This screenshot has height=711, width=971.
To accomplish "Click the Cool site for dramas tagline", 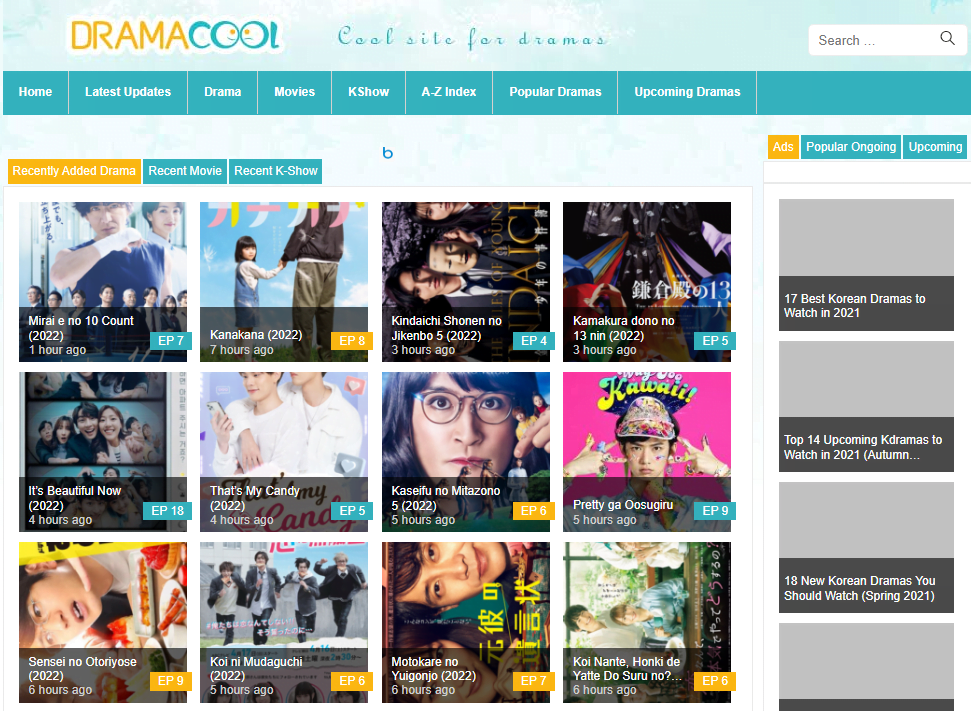I will point(472,37).
